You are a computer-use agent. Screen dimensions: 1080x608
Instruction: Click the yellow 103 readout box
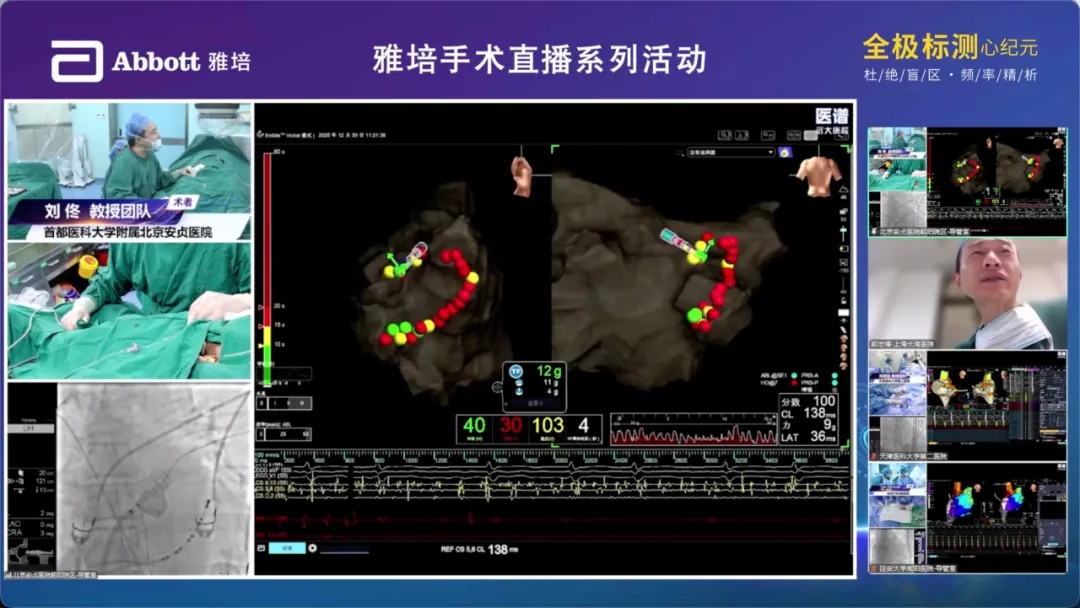548,426
